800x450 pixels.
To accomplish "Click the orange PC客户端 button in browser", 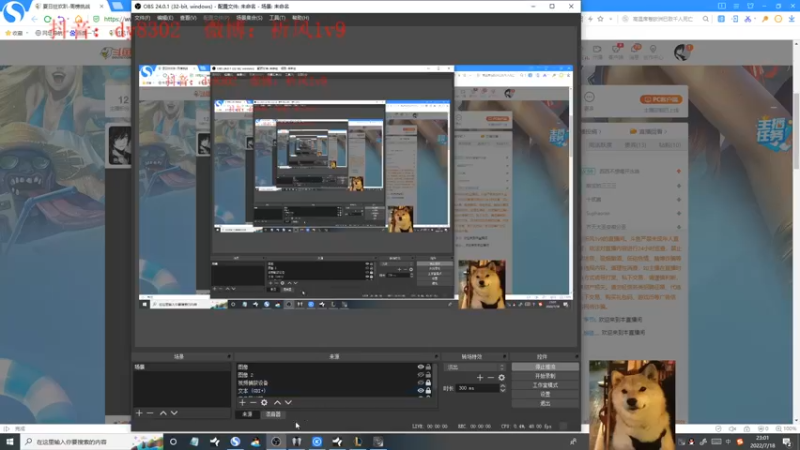I will pyautogui.click(x=661, y=99).
